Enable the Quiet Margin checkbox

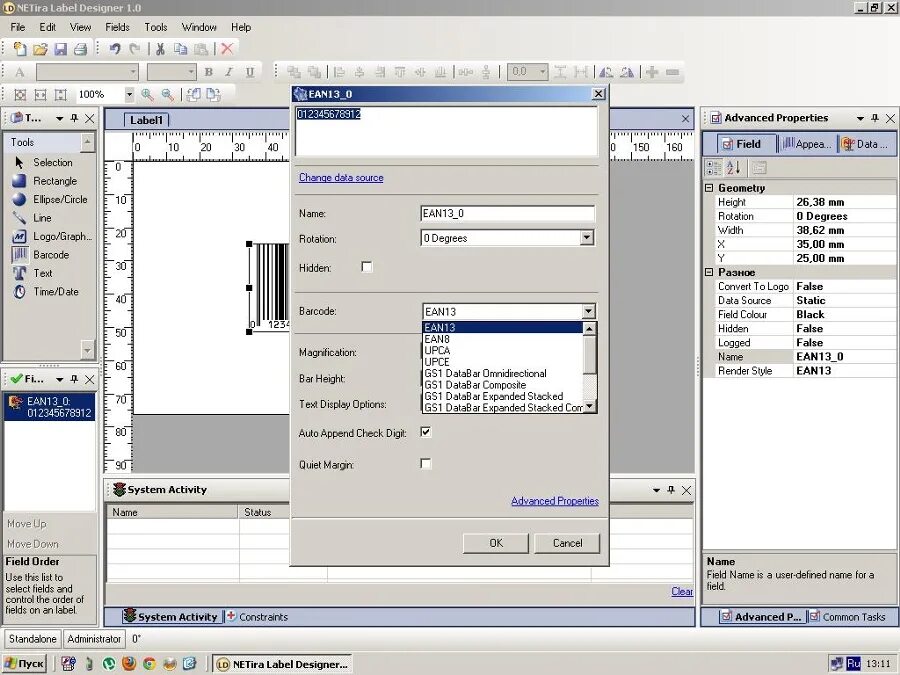(425, 463)
